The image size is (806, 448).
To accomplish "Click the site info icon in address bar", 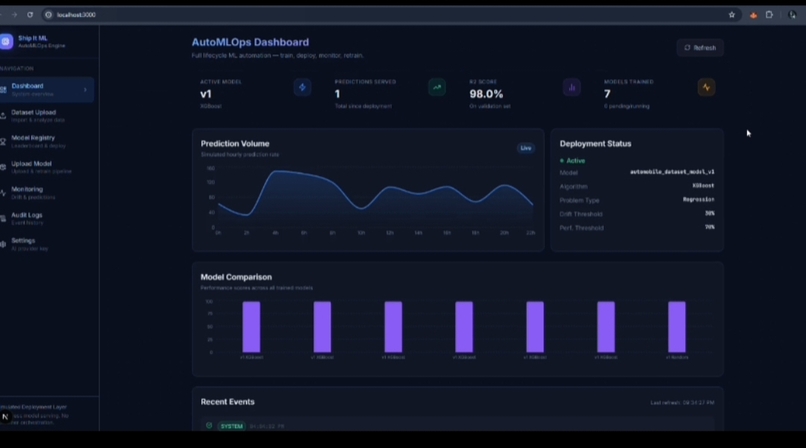I will point(48,15).
